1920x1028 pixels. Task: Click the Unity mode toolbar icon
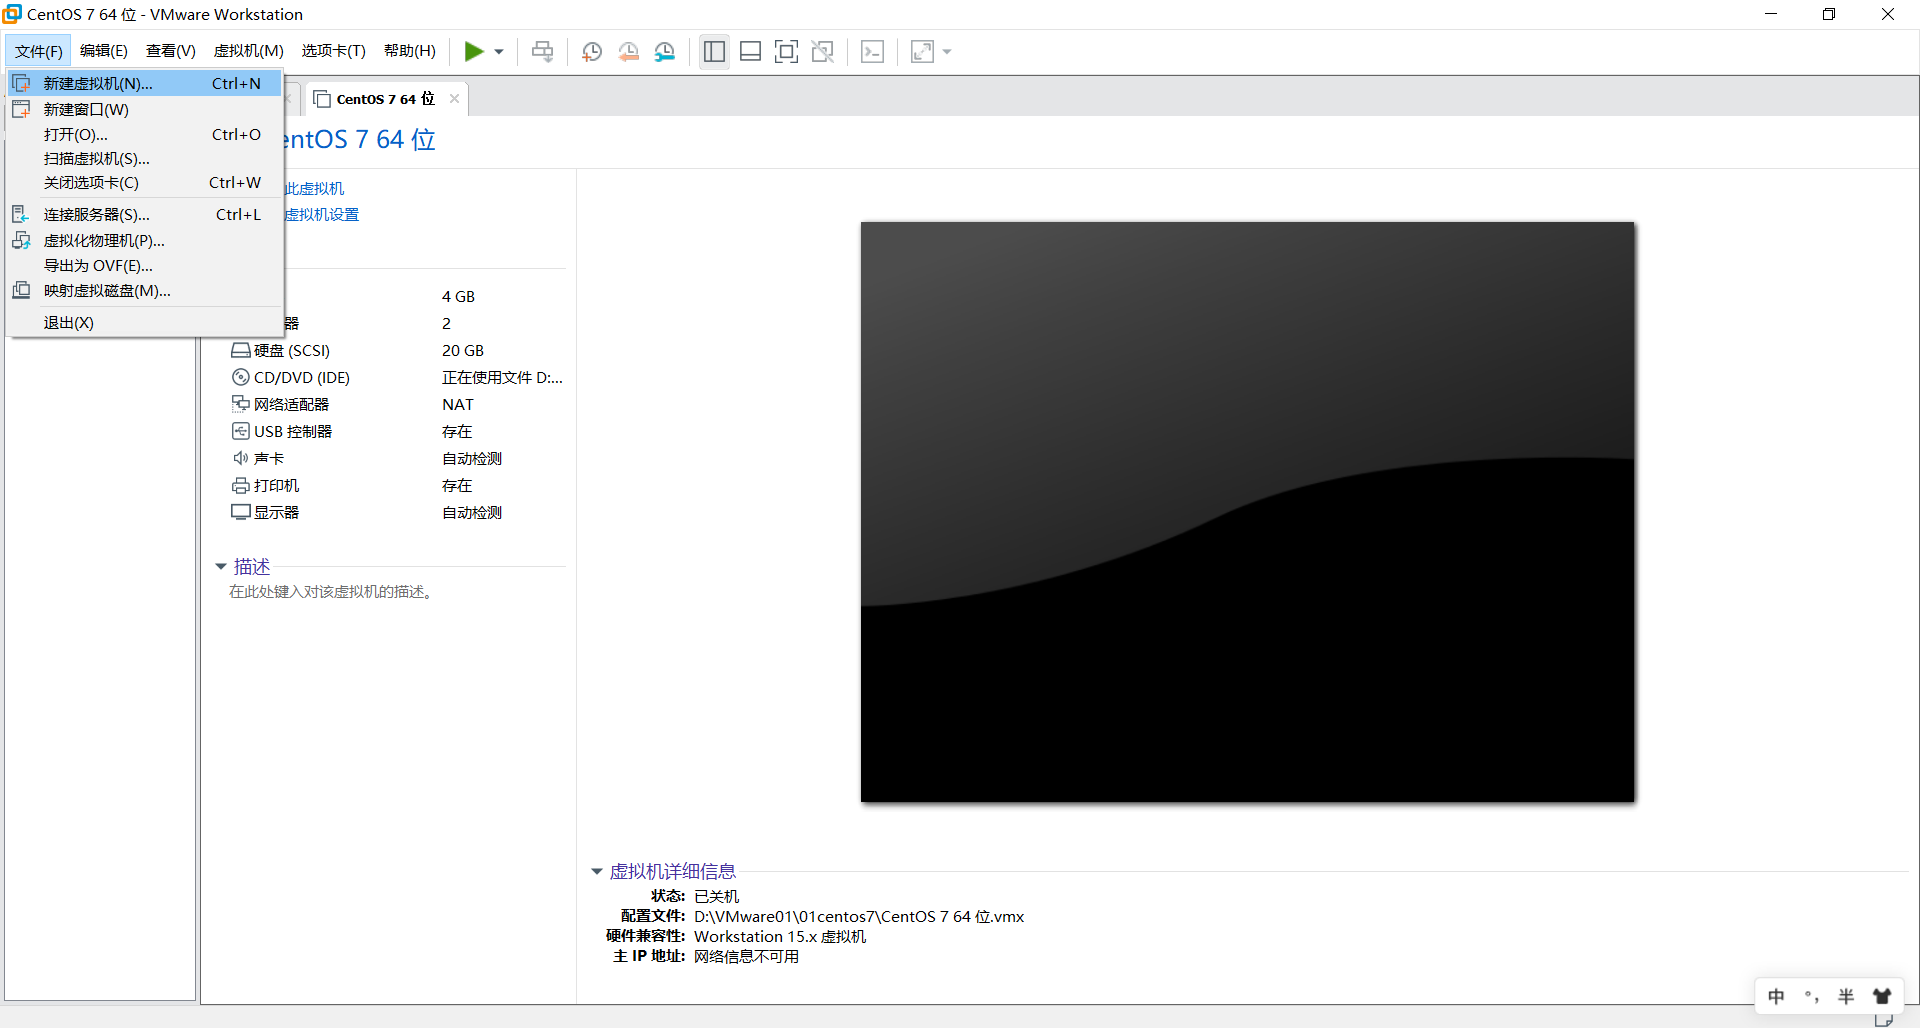[x=822, y=51]
